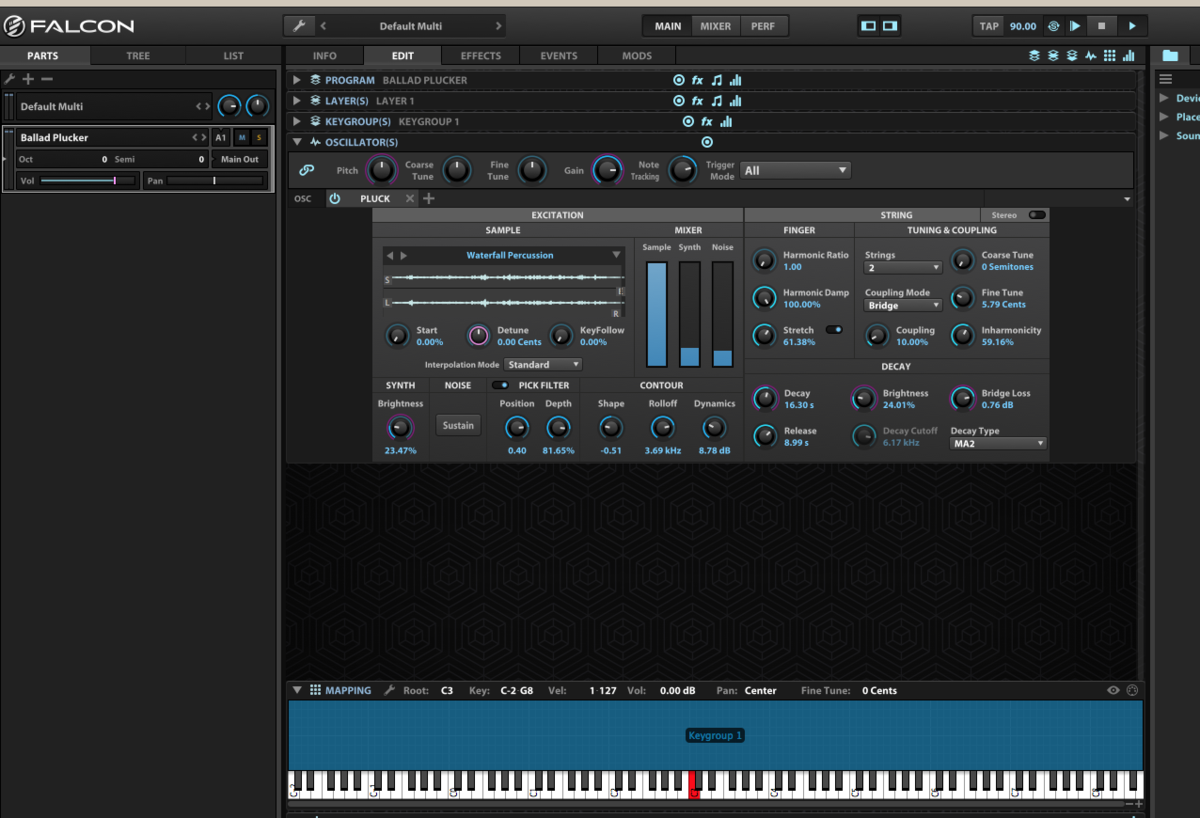Screen dimensions: 1200x818
Task: Show right sidebar with the layout icon
Action: click(x=890, y=26)
